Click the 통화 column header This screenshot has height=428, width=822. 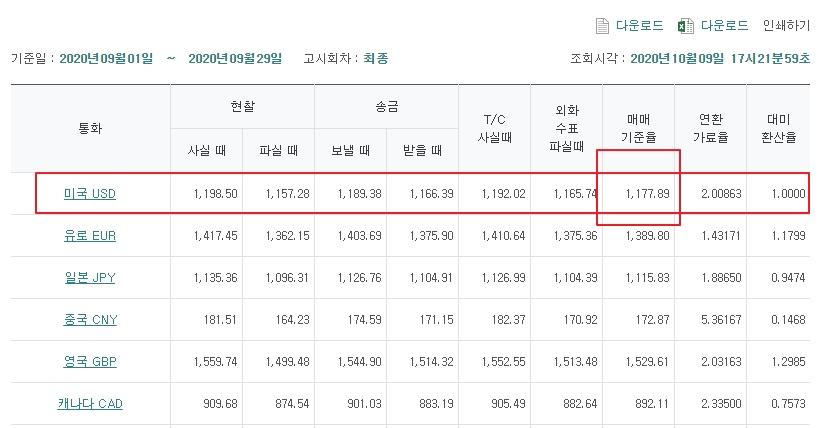pyautogui.click(x=90, y=129)
